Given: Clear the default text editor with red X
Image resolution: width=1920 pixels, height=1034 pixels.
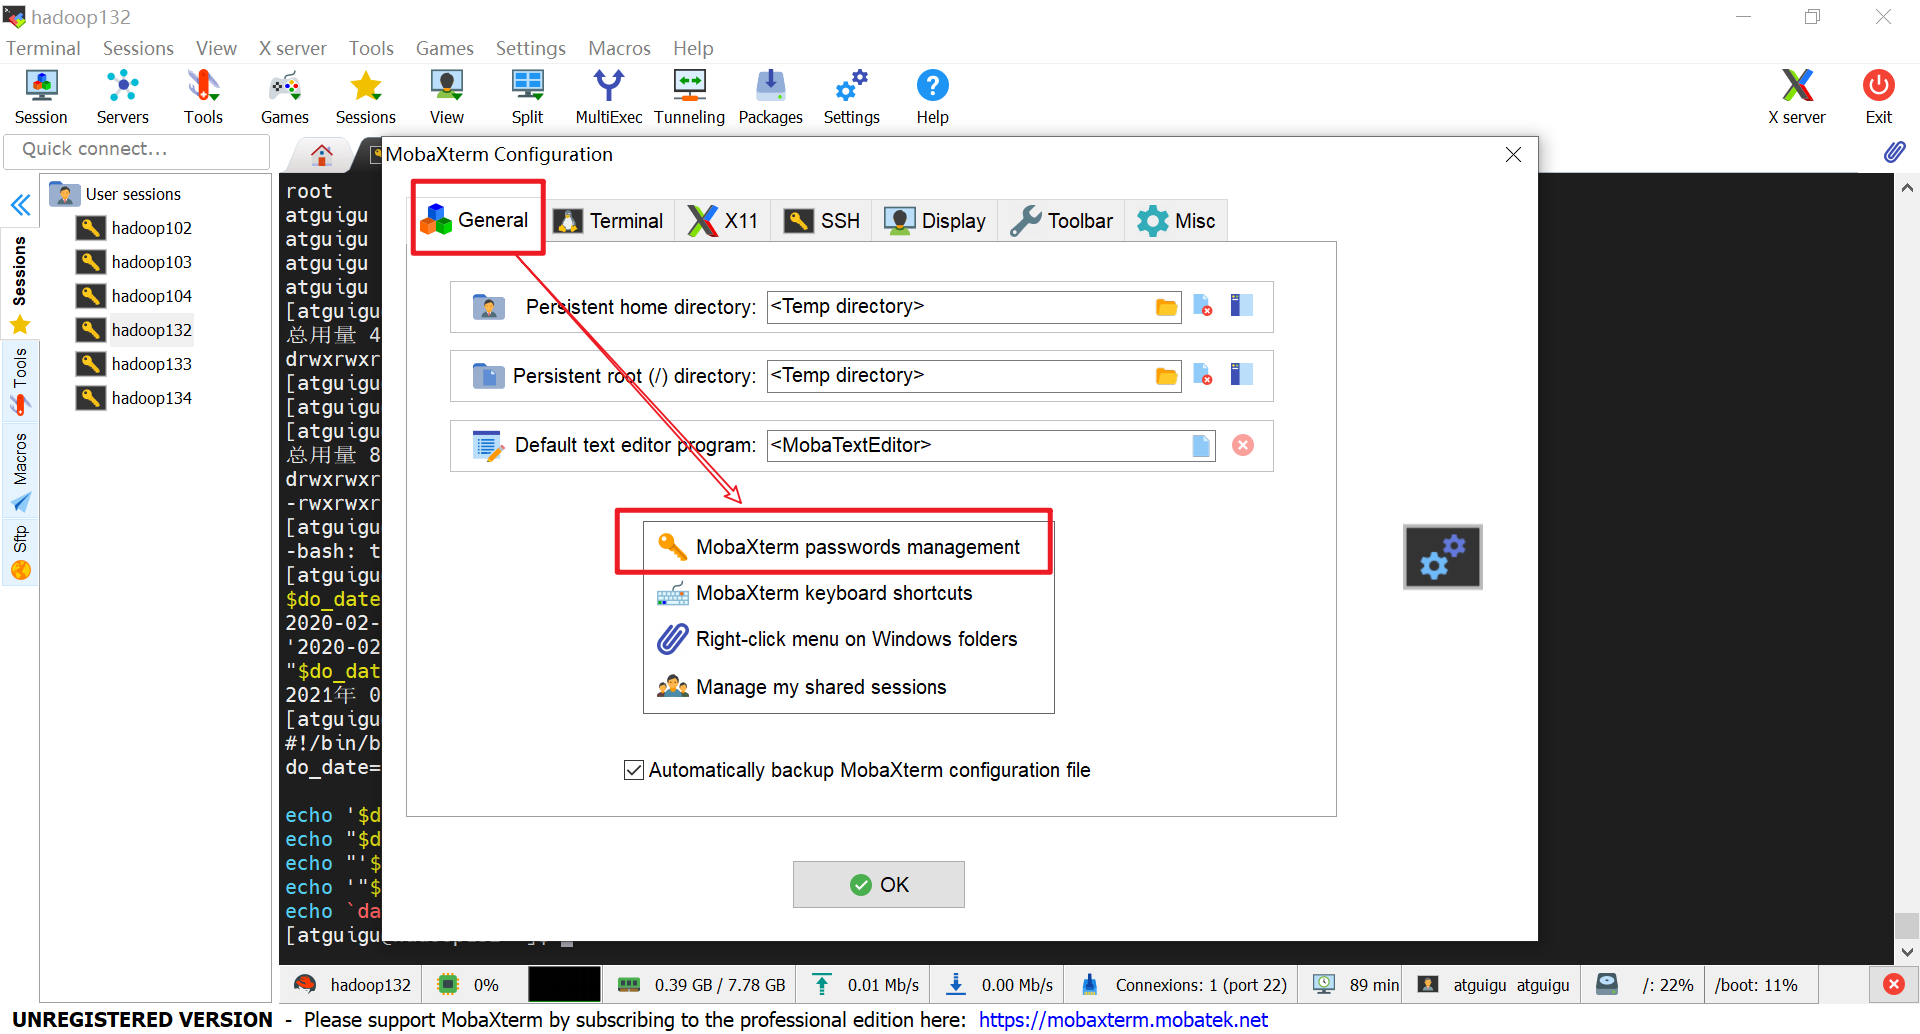Looking at the screenshot, I should (x=1243, y=445).
